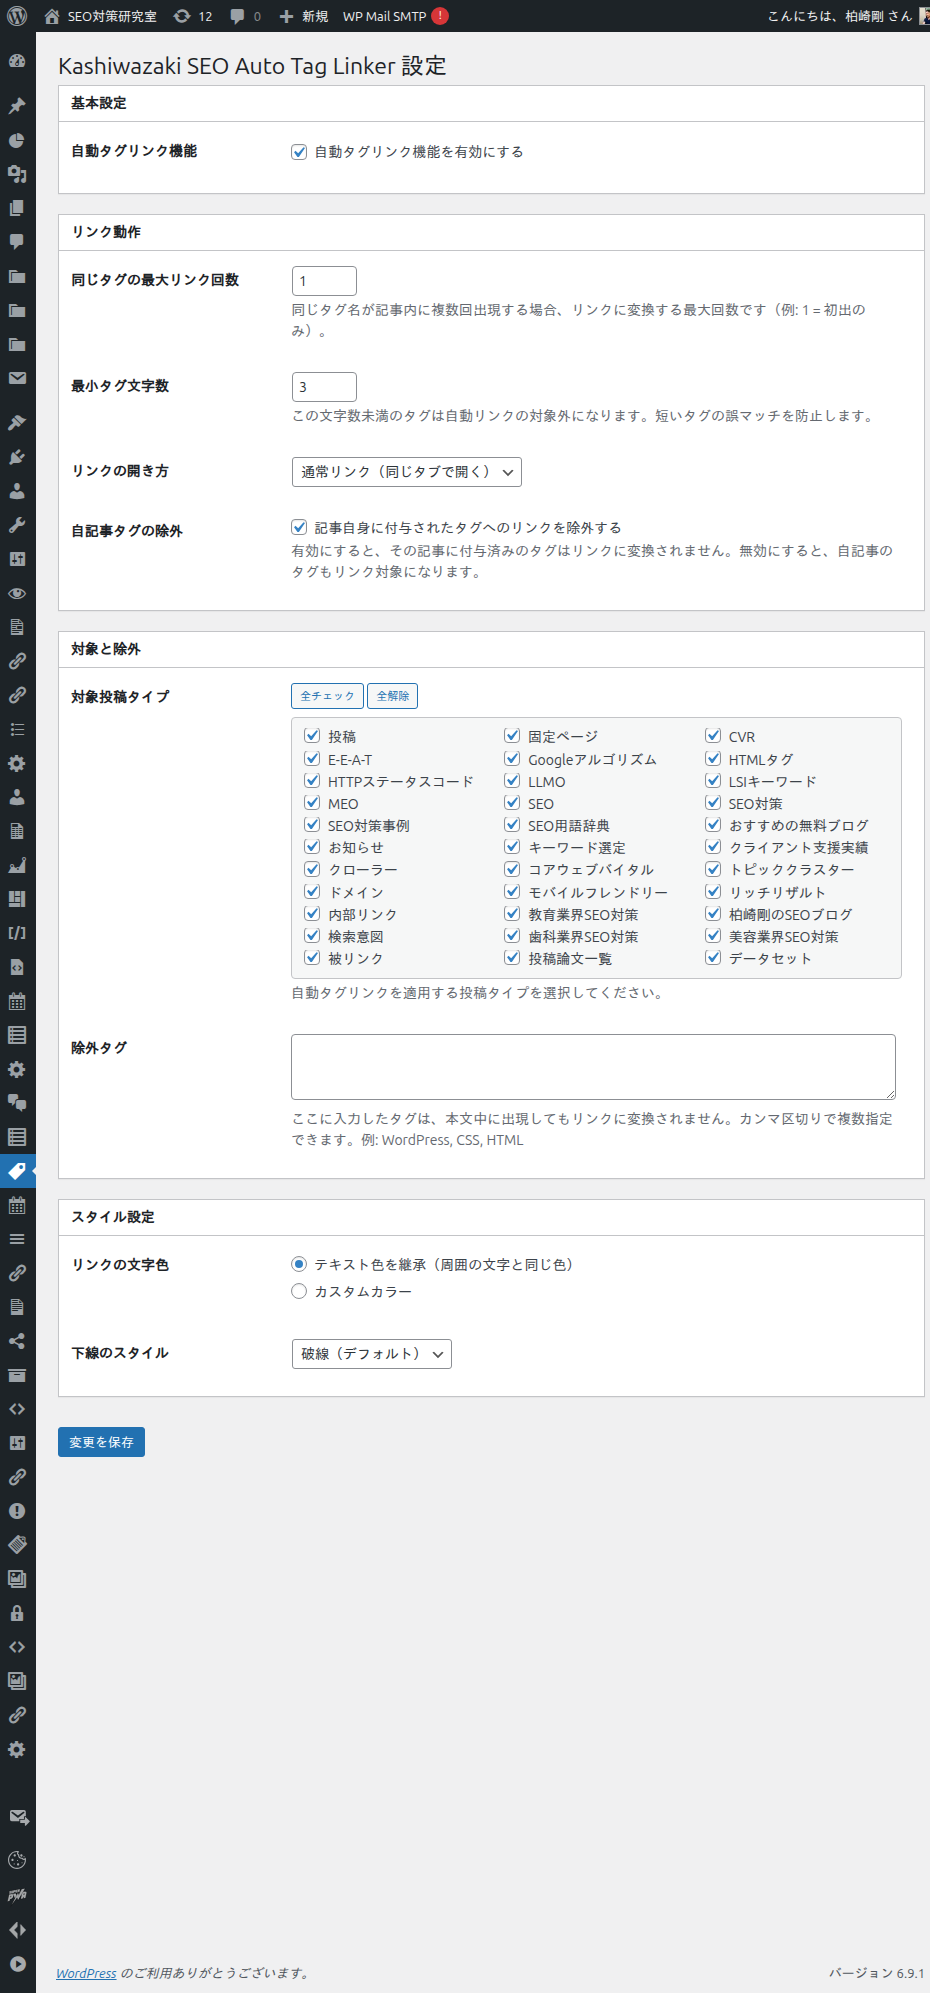Image resolution: width=930 pixels, height=1993 pixels.
Task: Uncheck the LLMO post type checkbox
Action: tap(512, 781)
